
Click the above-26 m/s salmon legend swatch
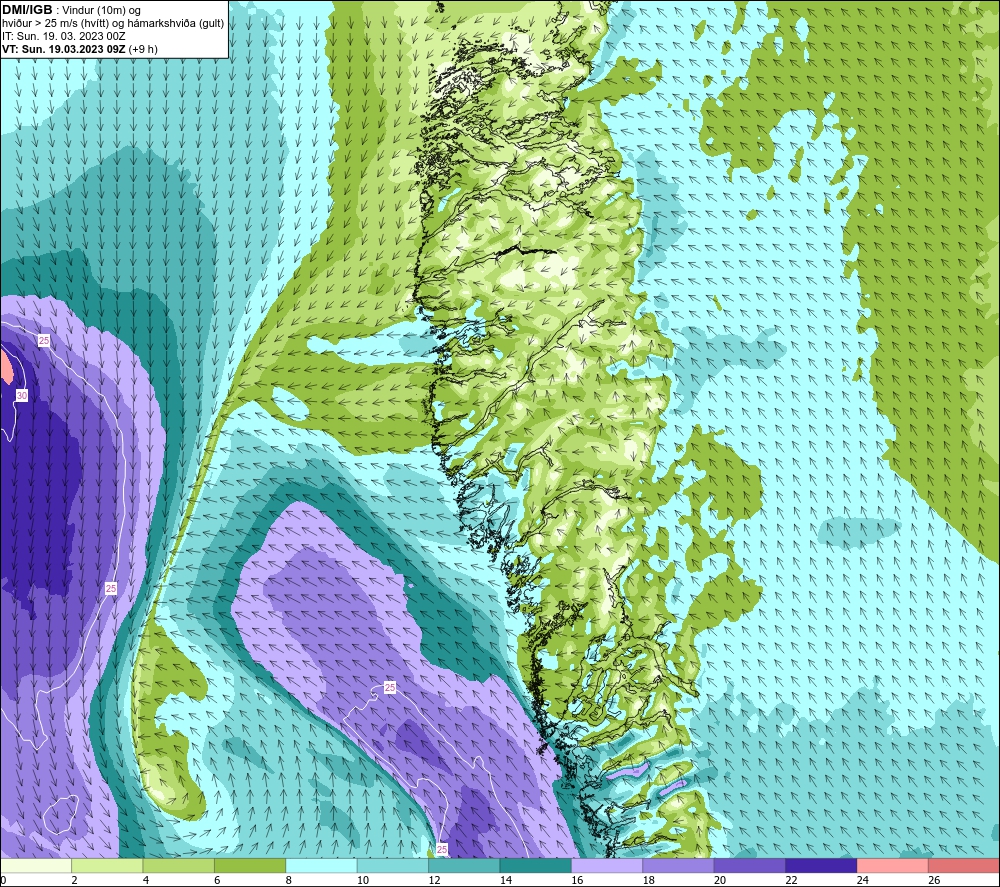click(x=964, y=865)
